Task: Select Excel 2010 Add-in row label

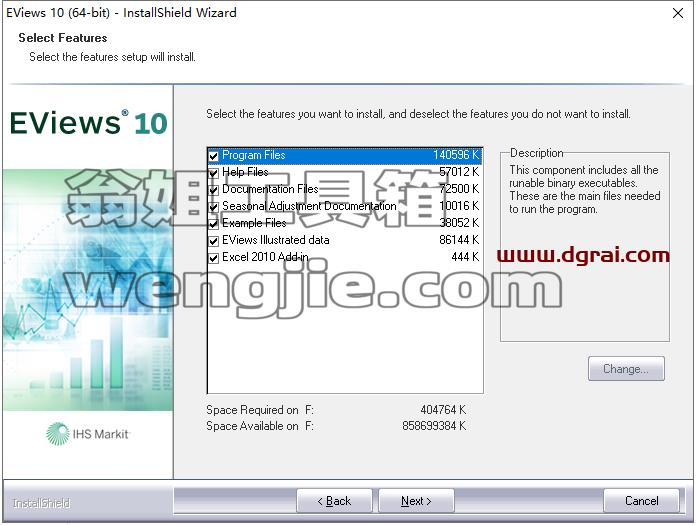Action: tap(265, 257)
